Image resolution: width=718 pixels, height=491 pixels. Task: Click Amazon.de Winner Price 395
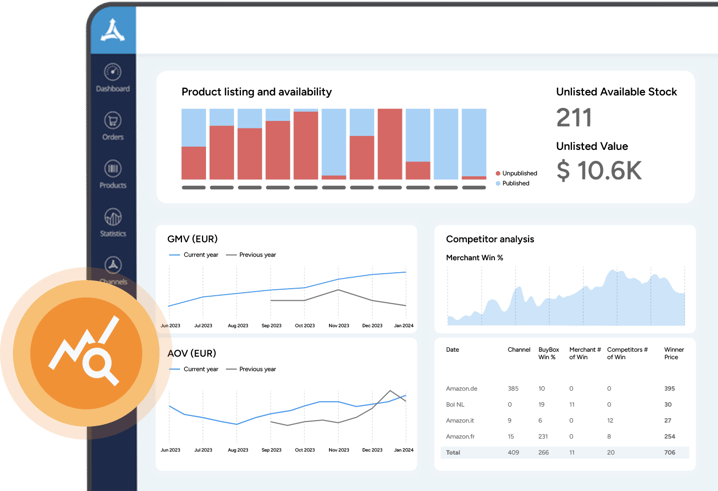[669, 388]
